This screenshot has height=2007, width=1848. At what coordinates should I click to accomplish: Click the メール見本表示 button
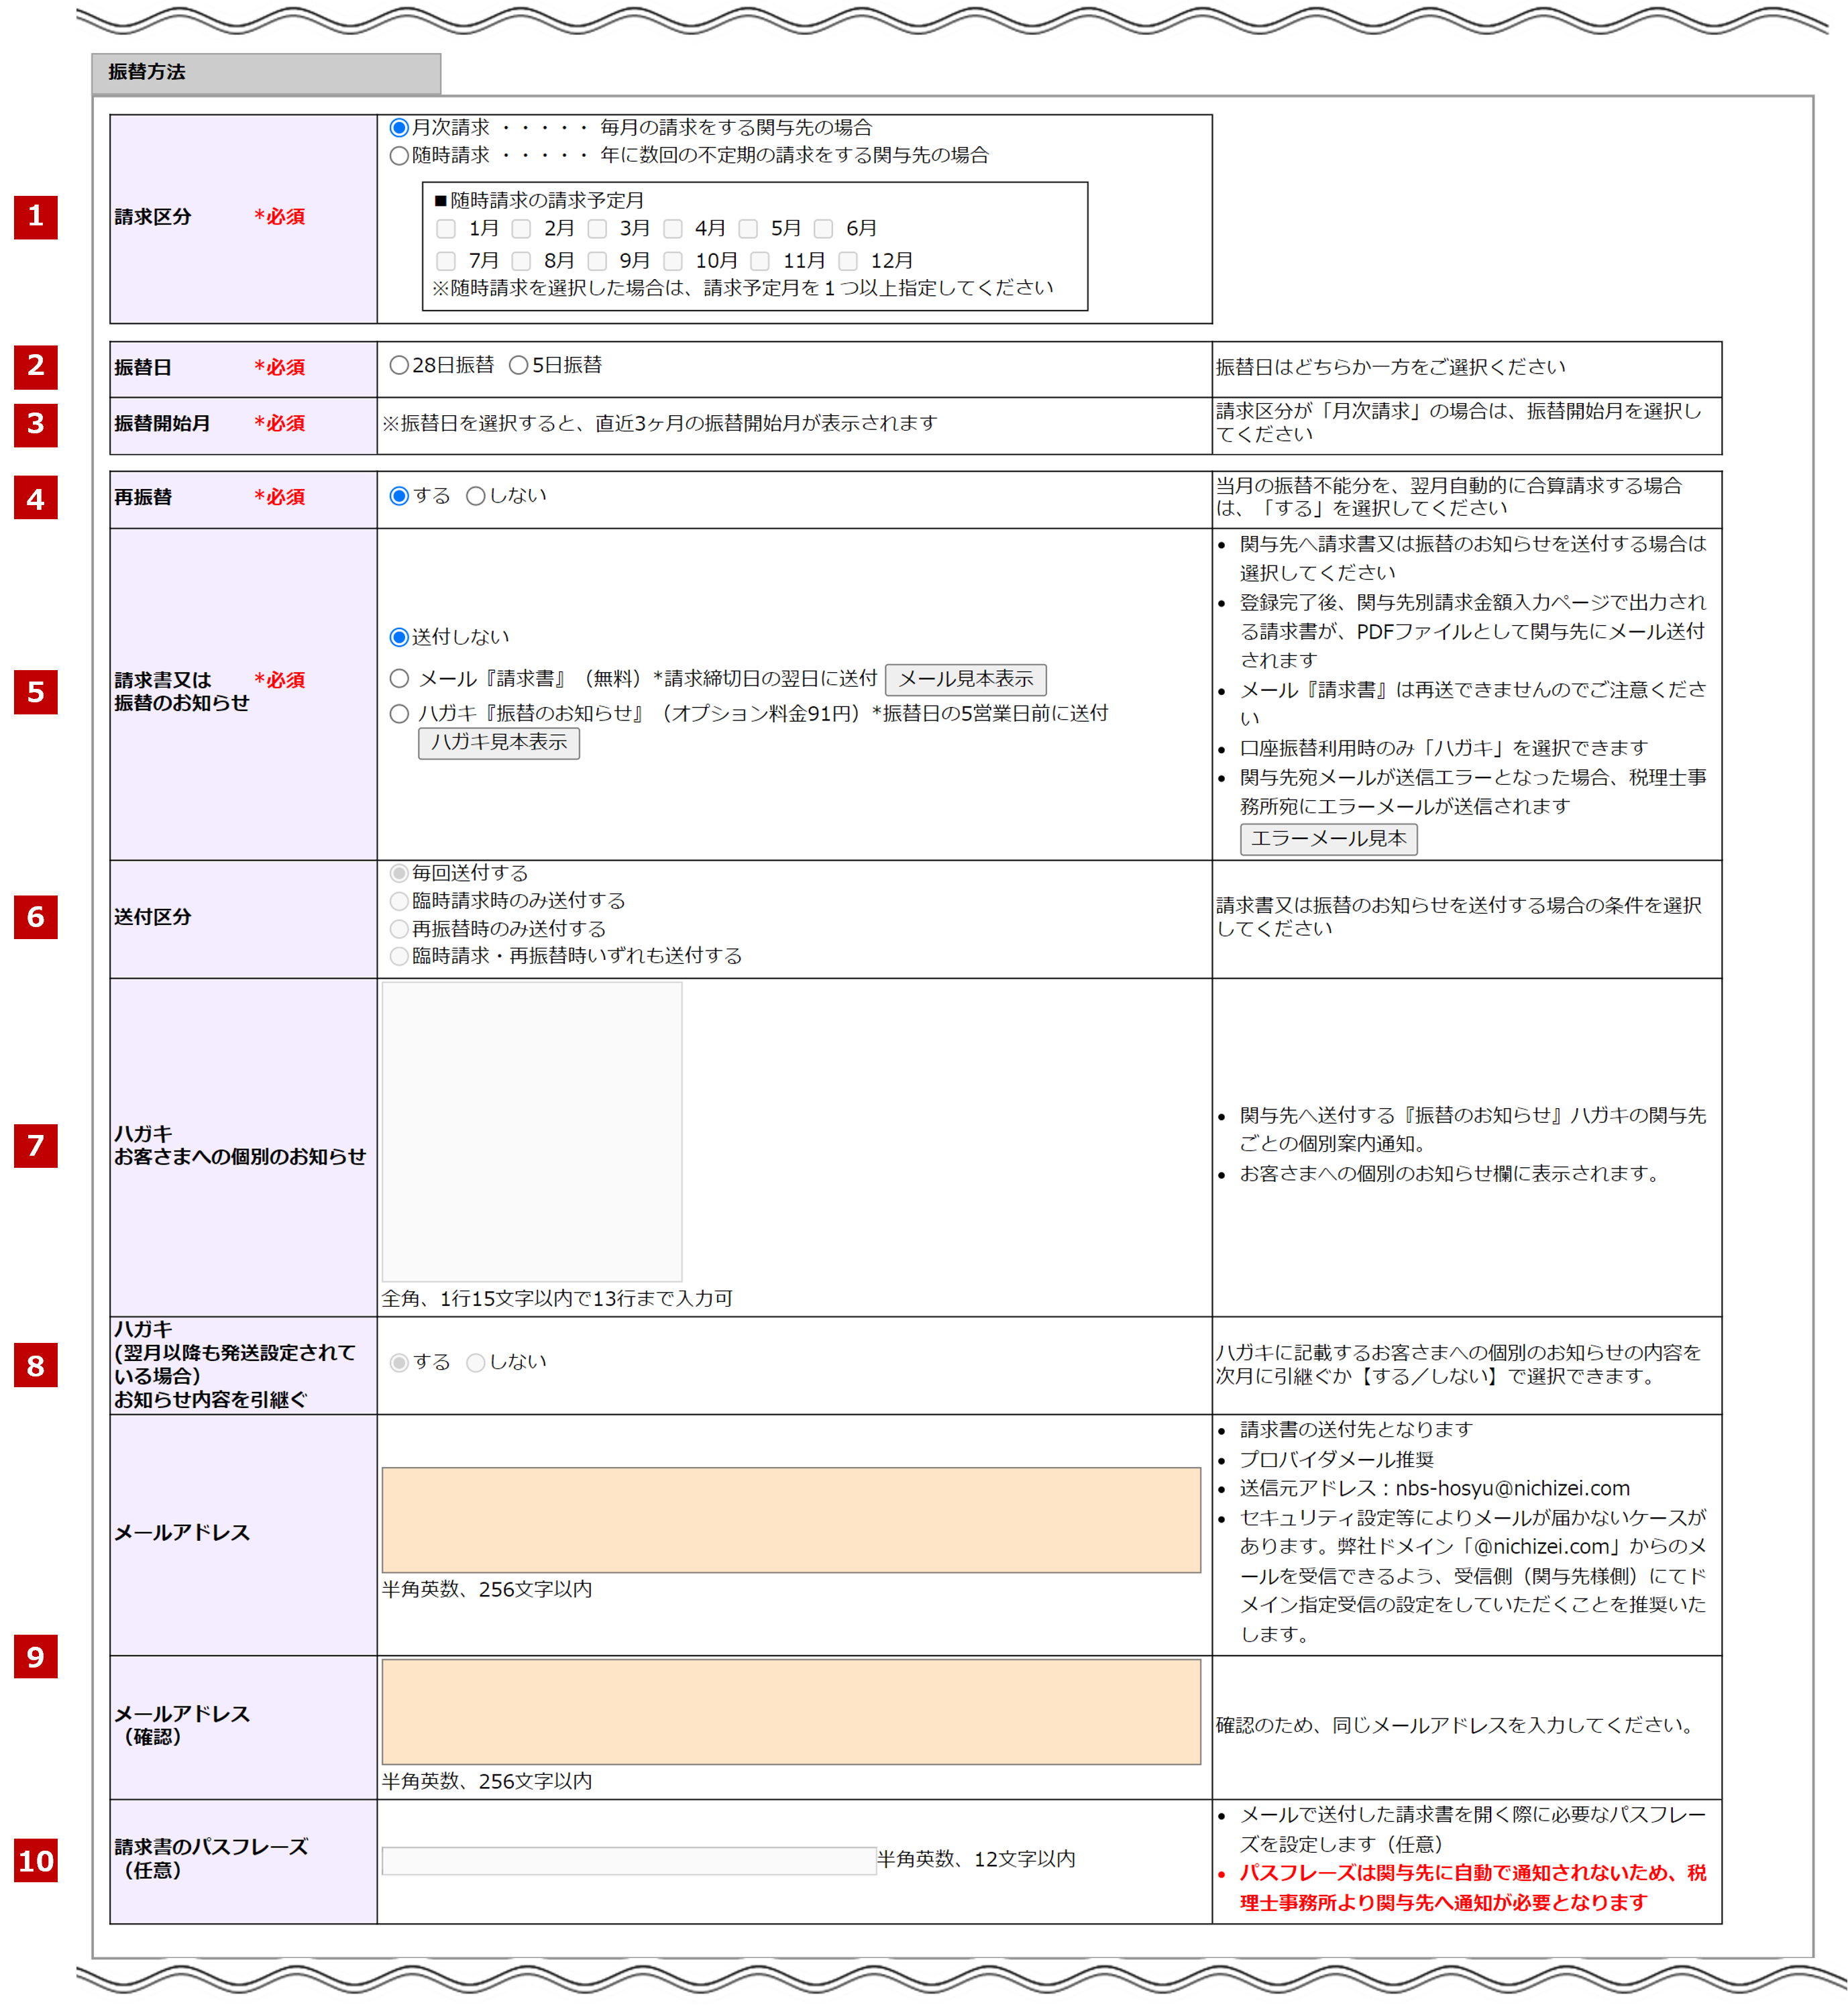coord(965,680)
